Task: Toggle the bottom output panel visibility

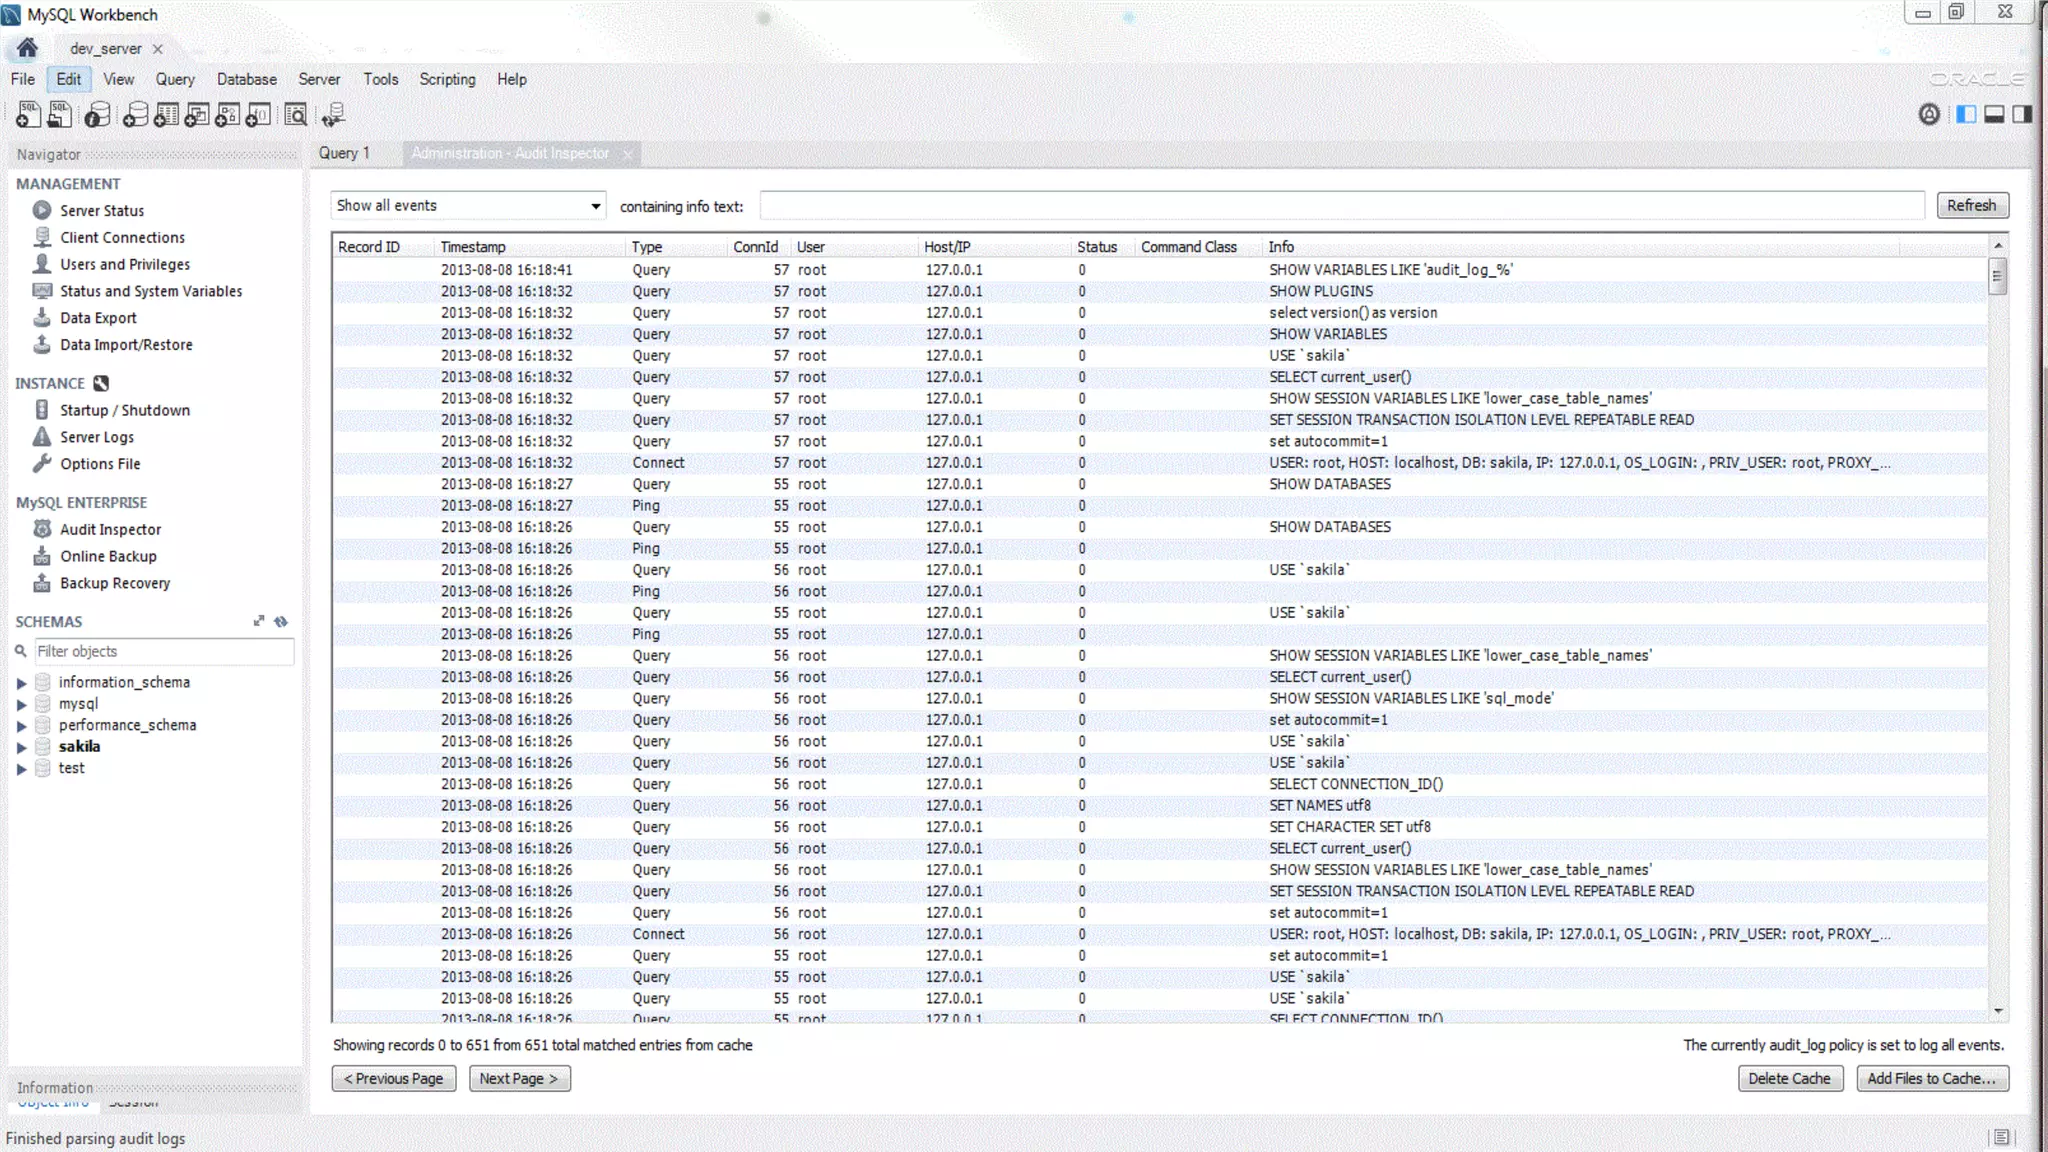Action: click(x=1994, y=114)
